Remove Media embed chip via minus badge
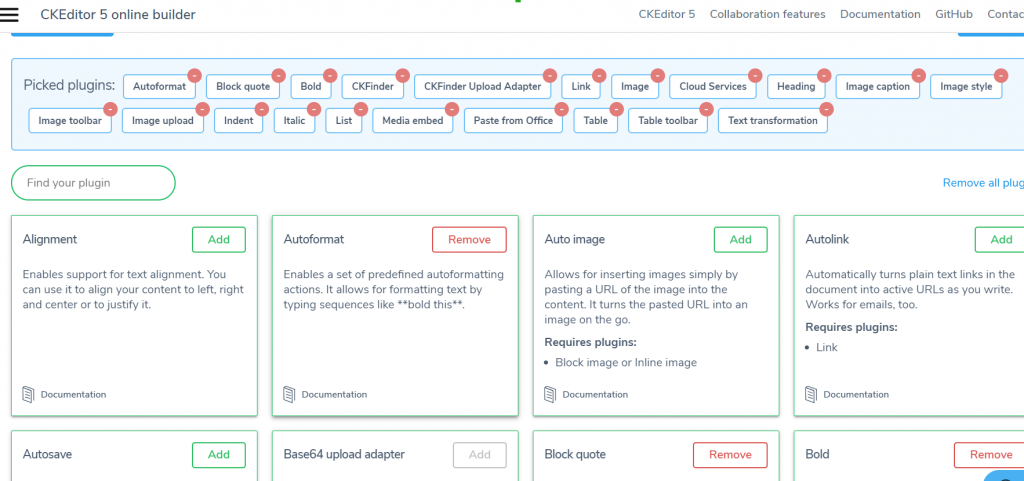 pos(452,109)
